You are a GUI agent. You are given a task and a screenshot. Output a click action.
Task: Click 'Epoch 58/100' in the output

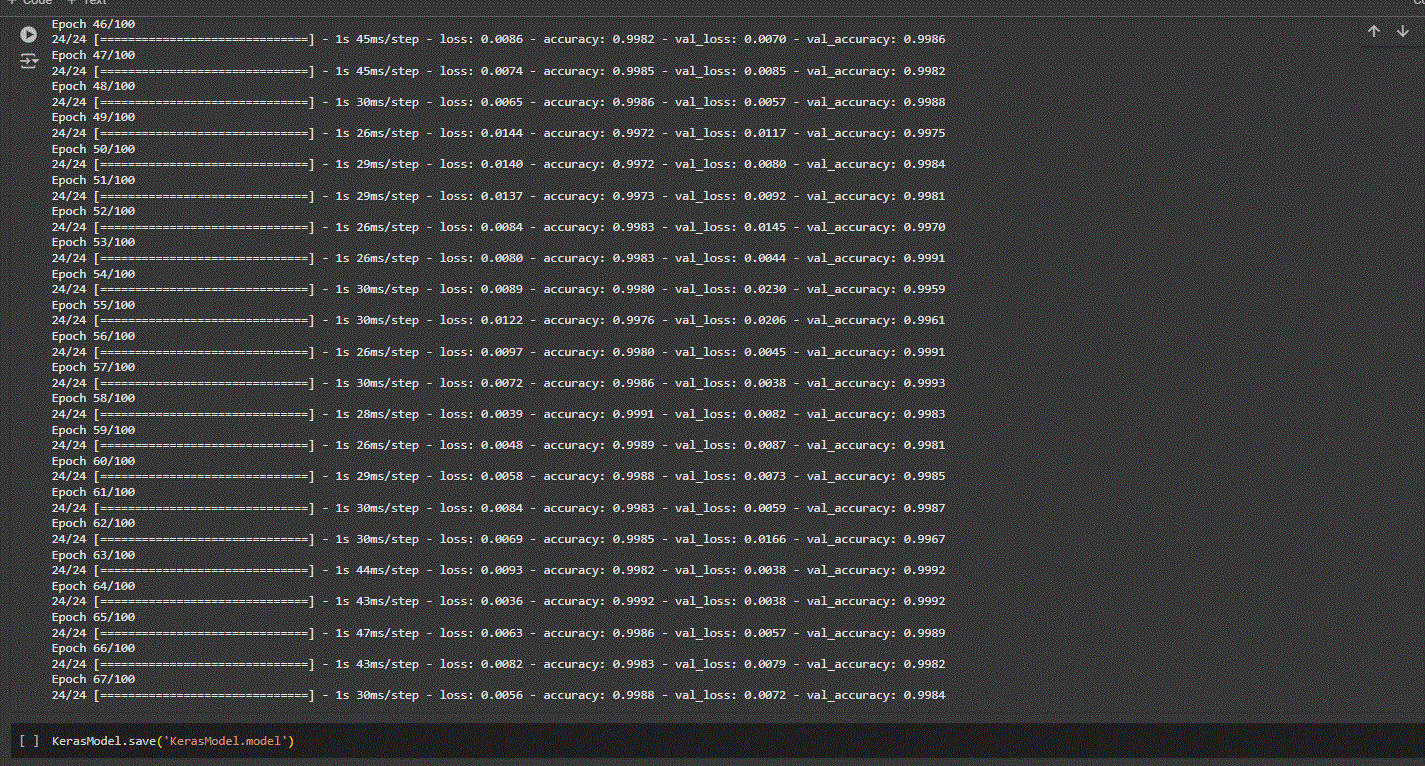(94, 398)
